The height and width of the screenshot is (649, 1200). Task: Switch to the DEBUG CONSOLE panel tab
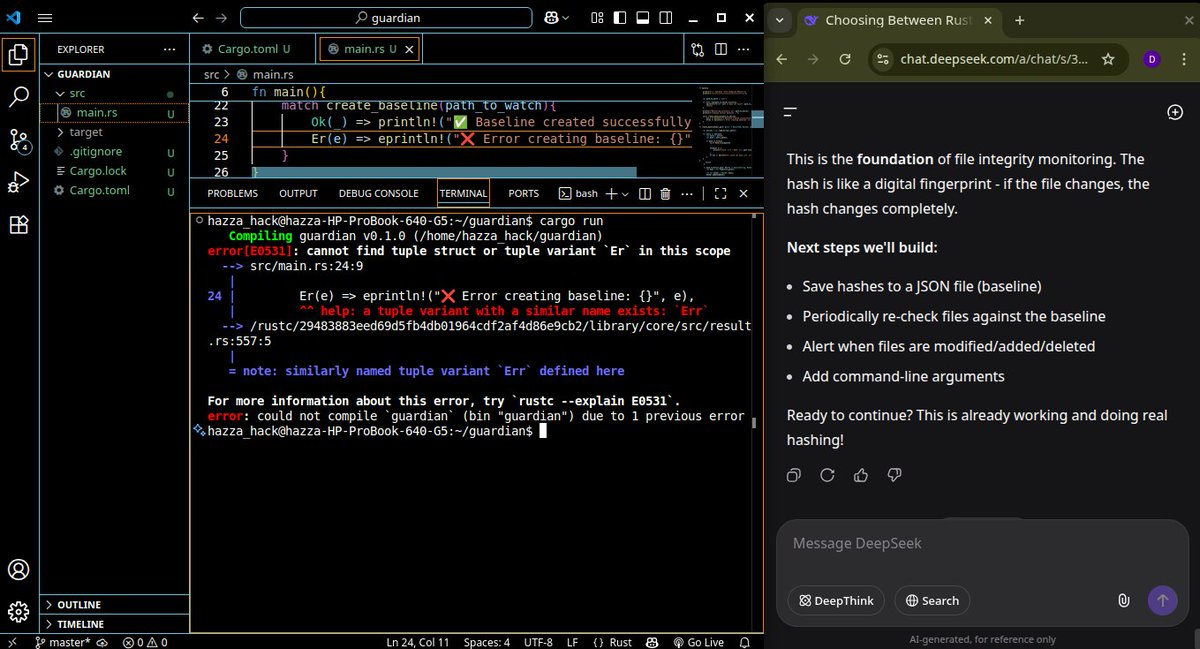click(x=378, y=193)
